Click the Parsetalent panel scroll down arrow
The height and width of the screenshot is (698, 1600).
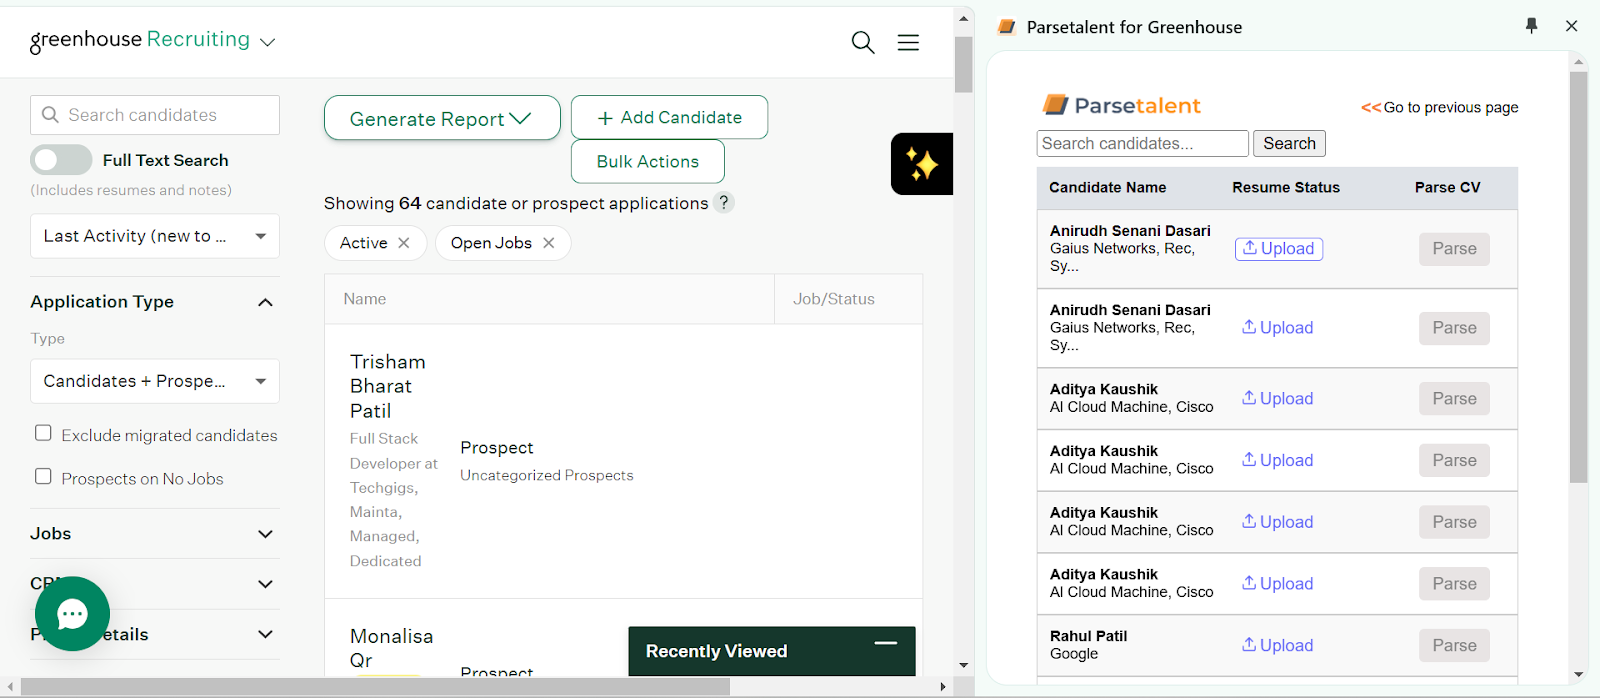[1579, 674]
